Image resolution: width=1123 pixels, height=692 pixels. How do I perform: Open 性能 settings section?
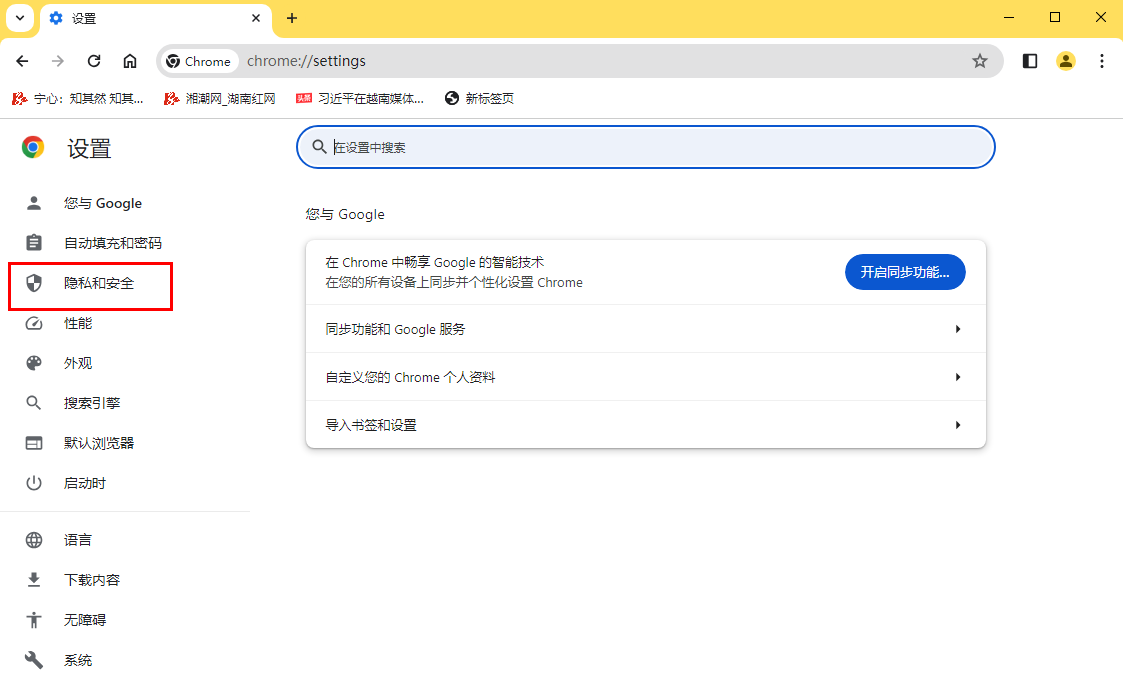(77, 323)
